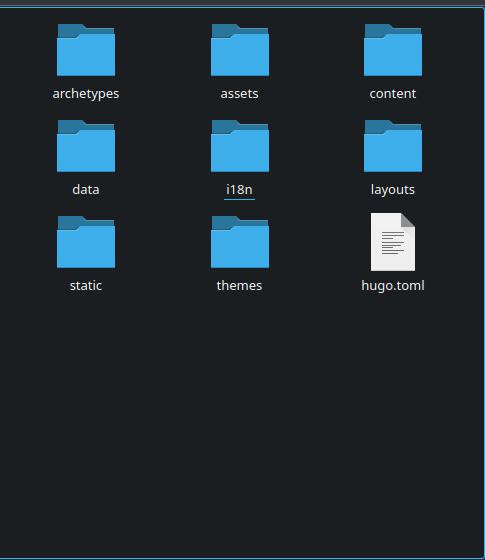Select the content folder icon
This screenshot has height=560, width=485.
click(393, 50)
